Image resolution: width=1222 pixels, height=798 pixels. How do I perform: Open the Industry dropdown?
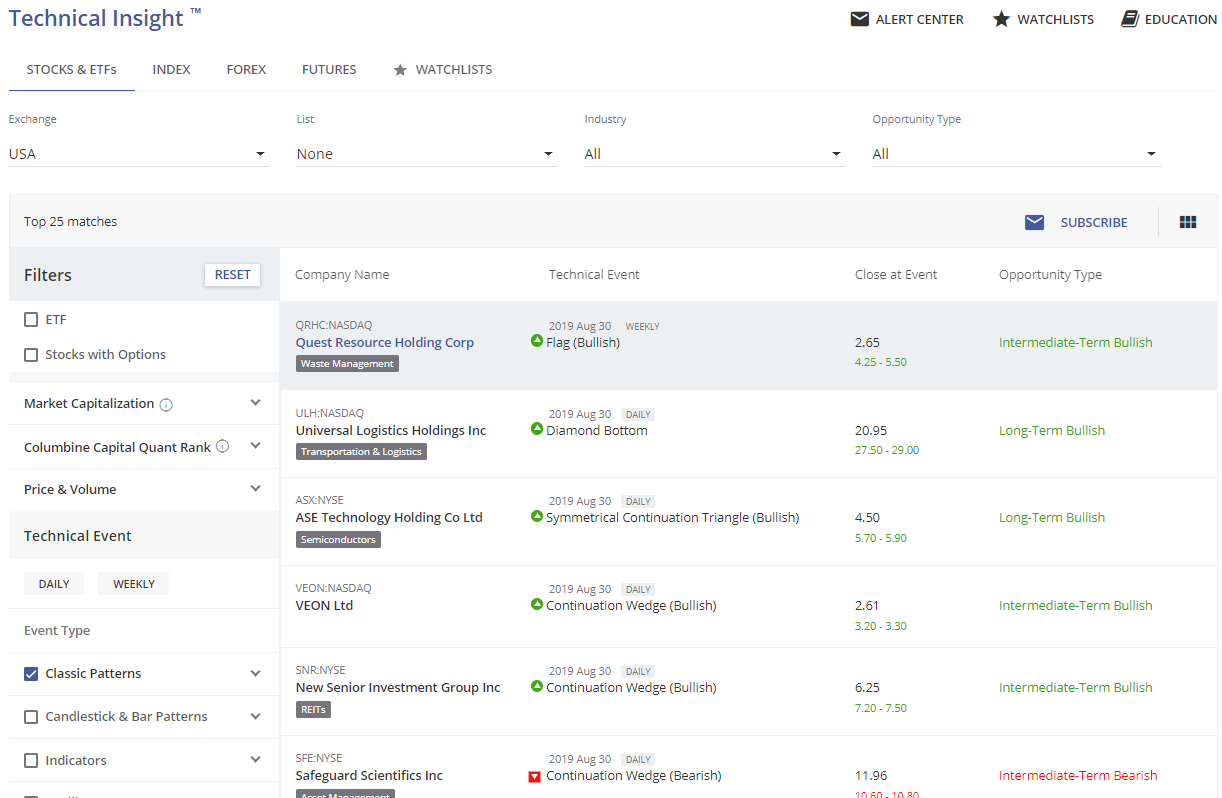715,154
